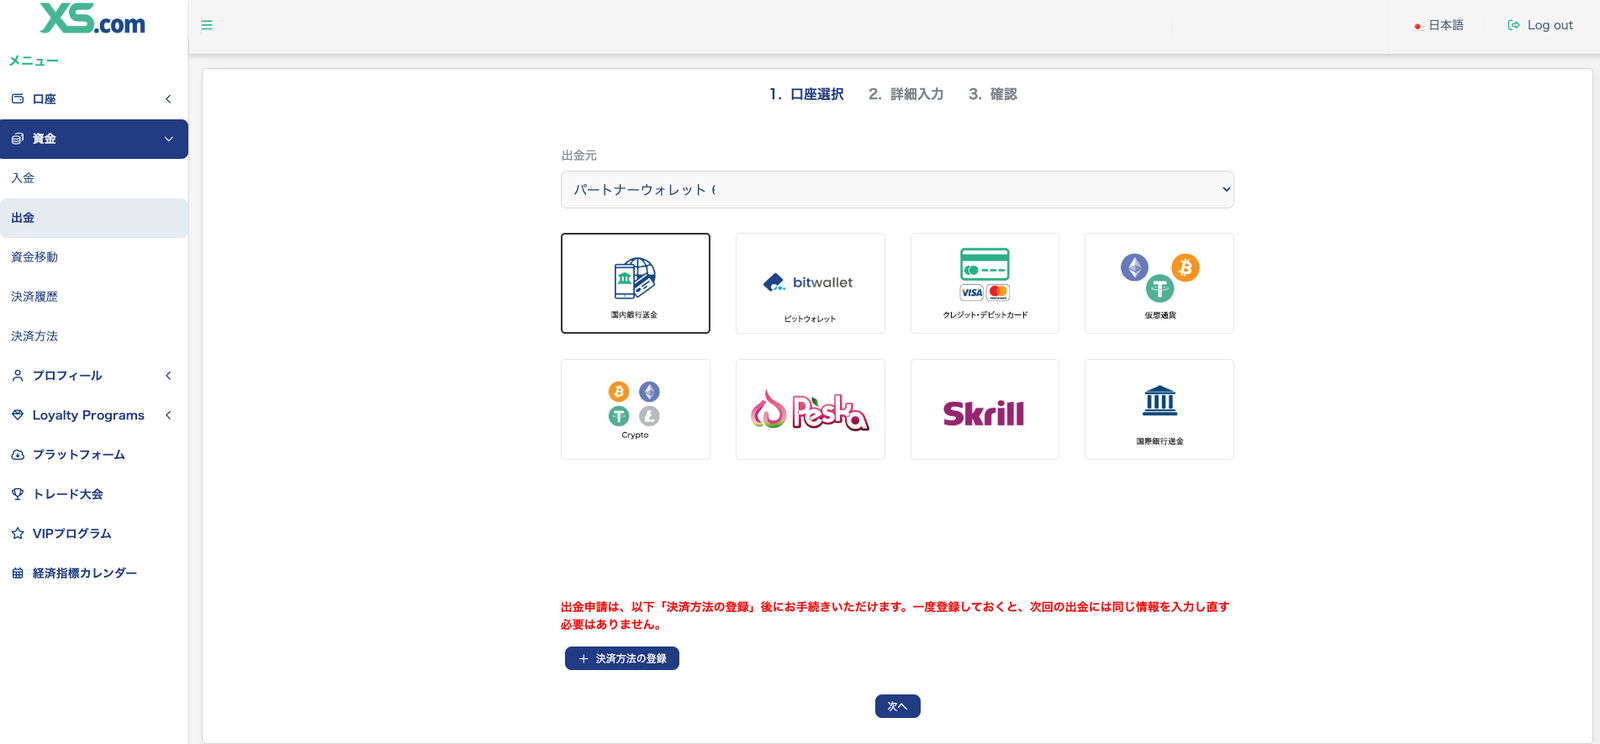Open プラットフォーム menu item
Image resolution: width=1600 pixels, height=744 pixels.
coord(94,455)
